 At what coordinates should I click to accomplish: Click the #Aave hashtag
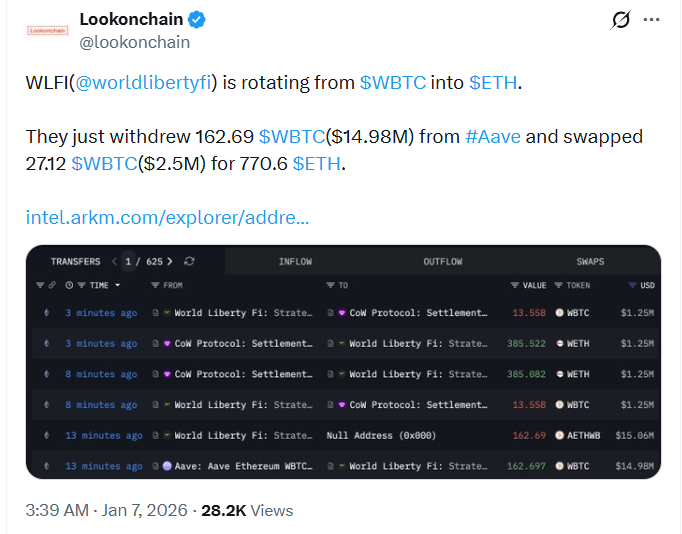tap(492, 136)
